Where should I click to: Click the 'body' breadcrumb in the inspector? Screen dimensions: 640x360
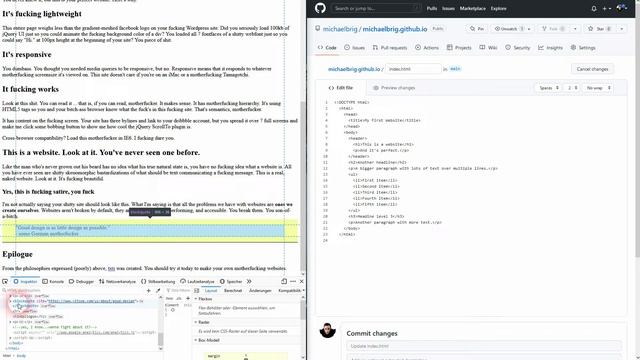21,356
